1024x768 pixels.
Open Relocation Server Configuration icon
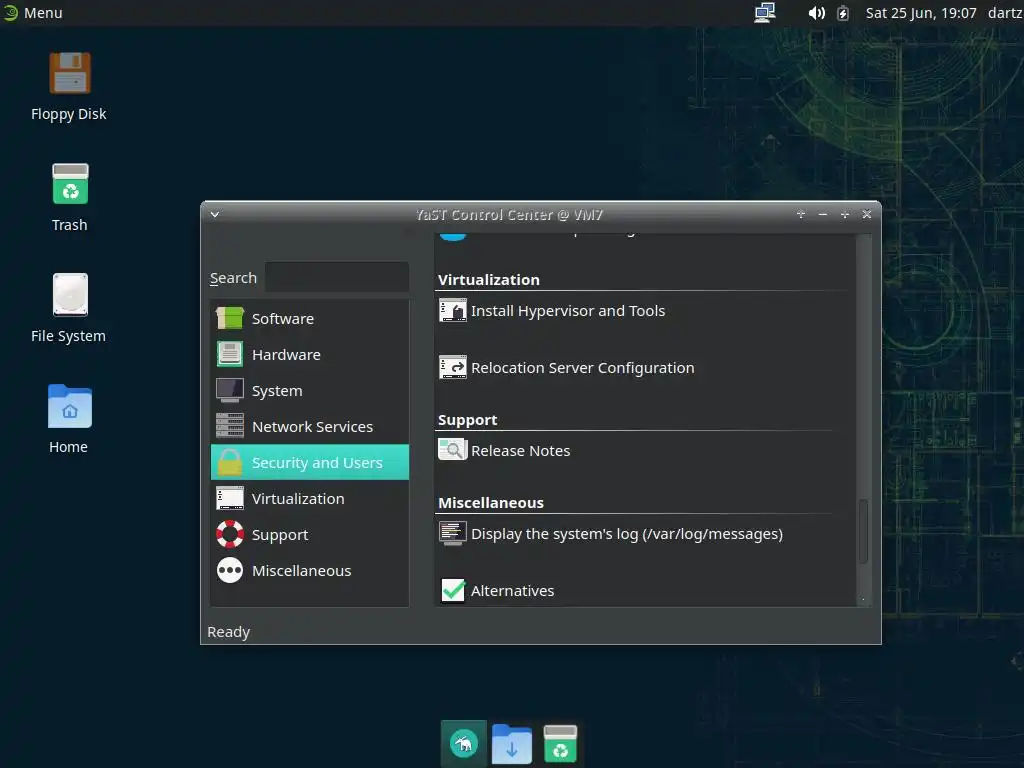point(453,368)
